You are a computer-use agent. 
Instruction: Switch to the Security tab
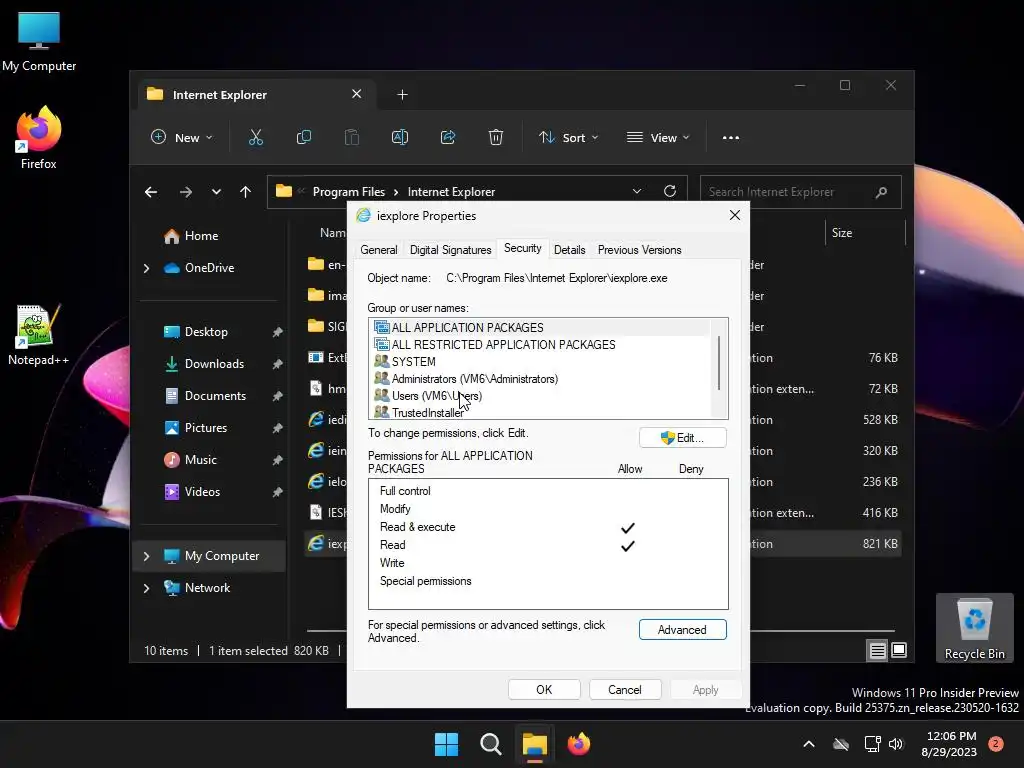click(522, 249)
